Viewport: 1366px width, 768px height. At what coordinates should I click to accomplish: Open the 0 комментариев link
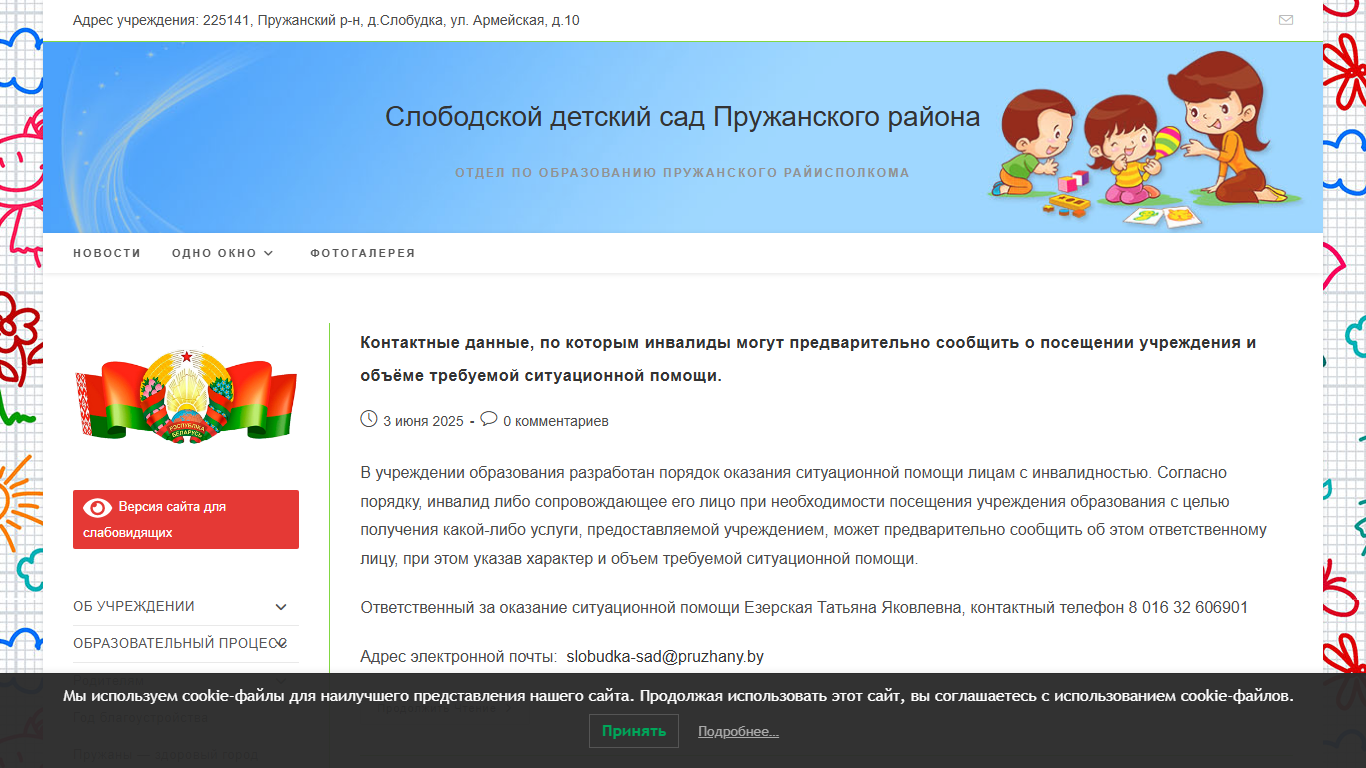tap(555, 421)
